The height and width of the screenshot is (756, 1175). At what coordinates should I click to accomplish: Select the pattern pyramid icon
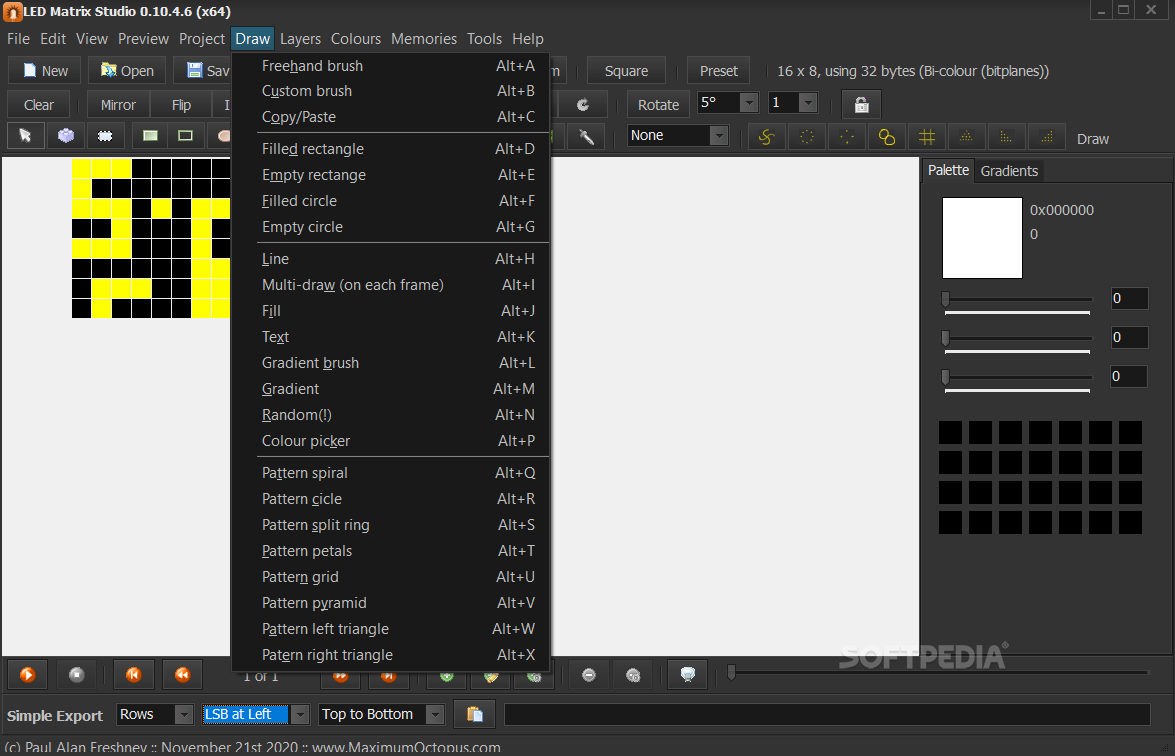967,137
